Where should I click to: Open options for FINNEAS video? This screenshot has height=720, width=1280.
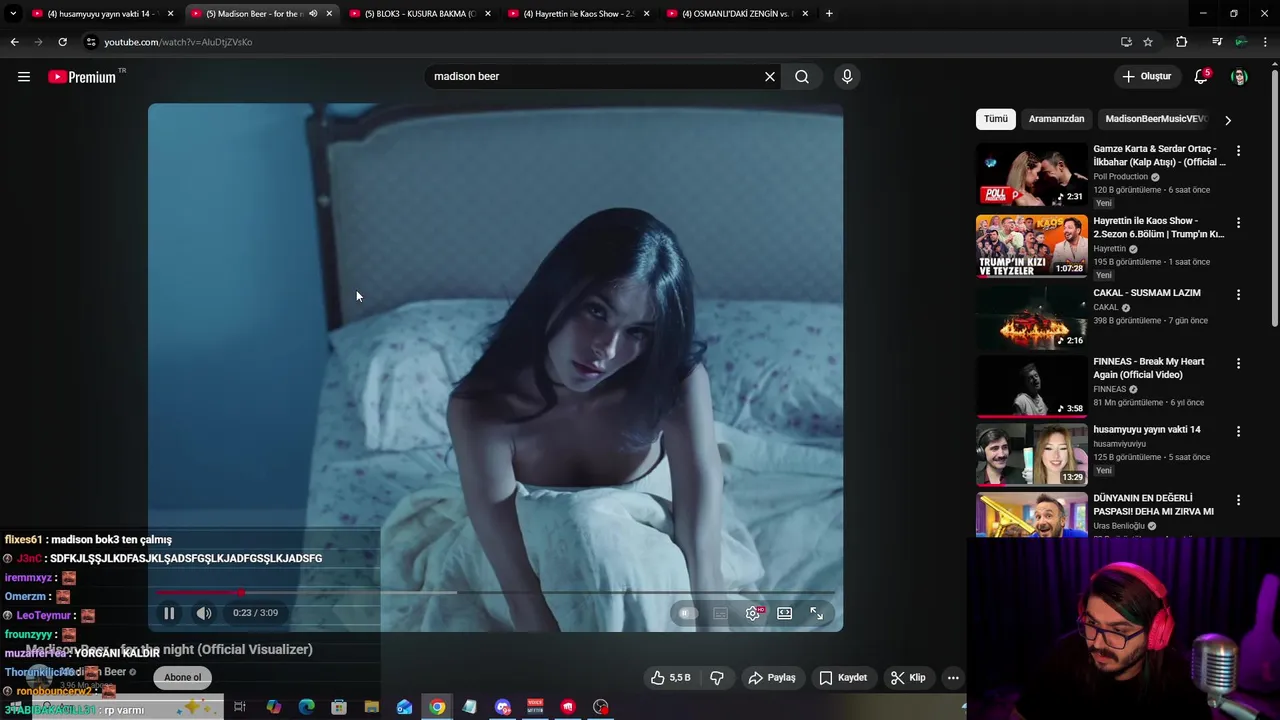pyautogui.click(x=1238, y=364)
